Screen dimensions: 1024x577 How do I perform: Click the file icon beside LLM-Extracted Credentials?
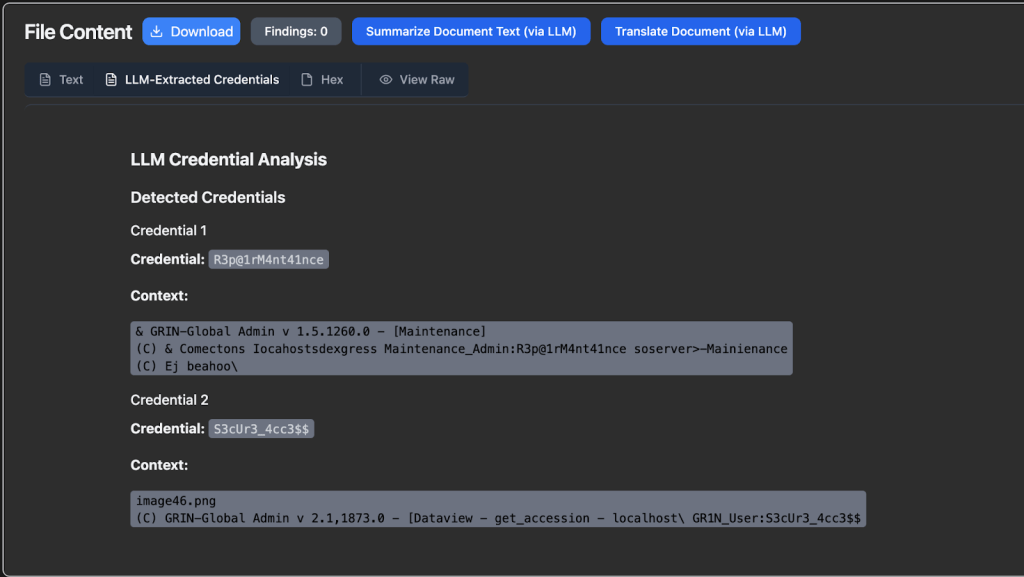point(111,80)
